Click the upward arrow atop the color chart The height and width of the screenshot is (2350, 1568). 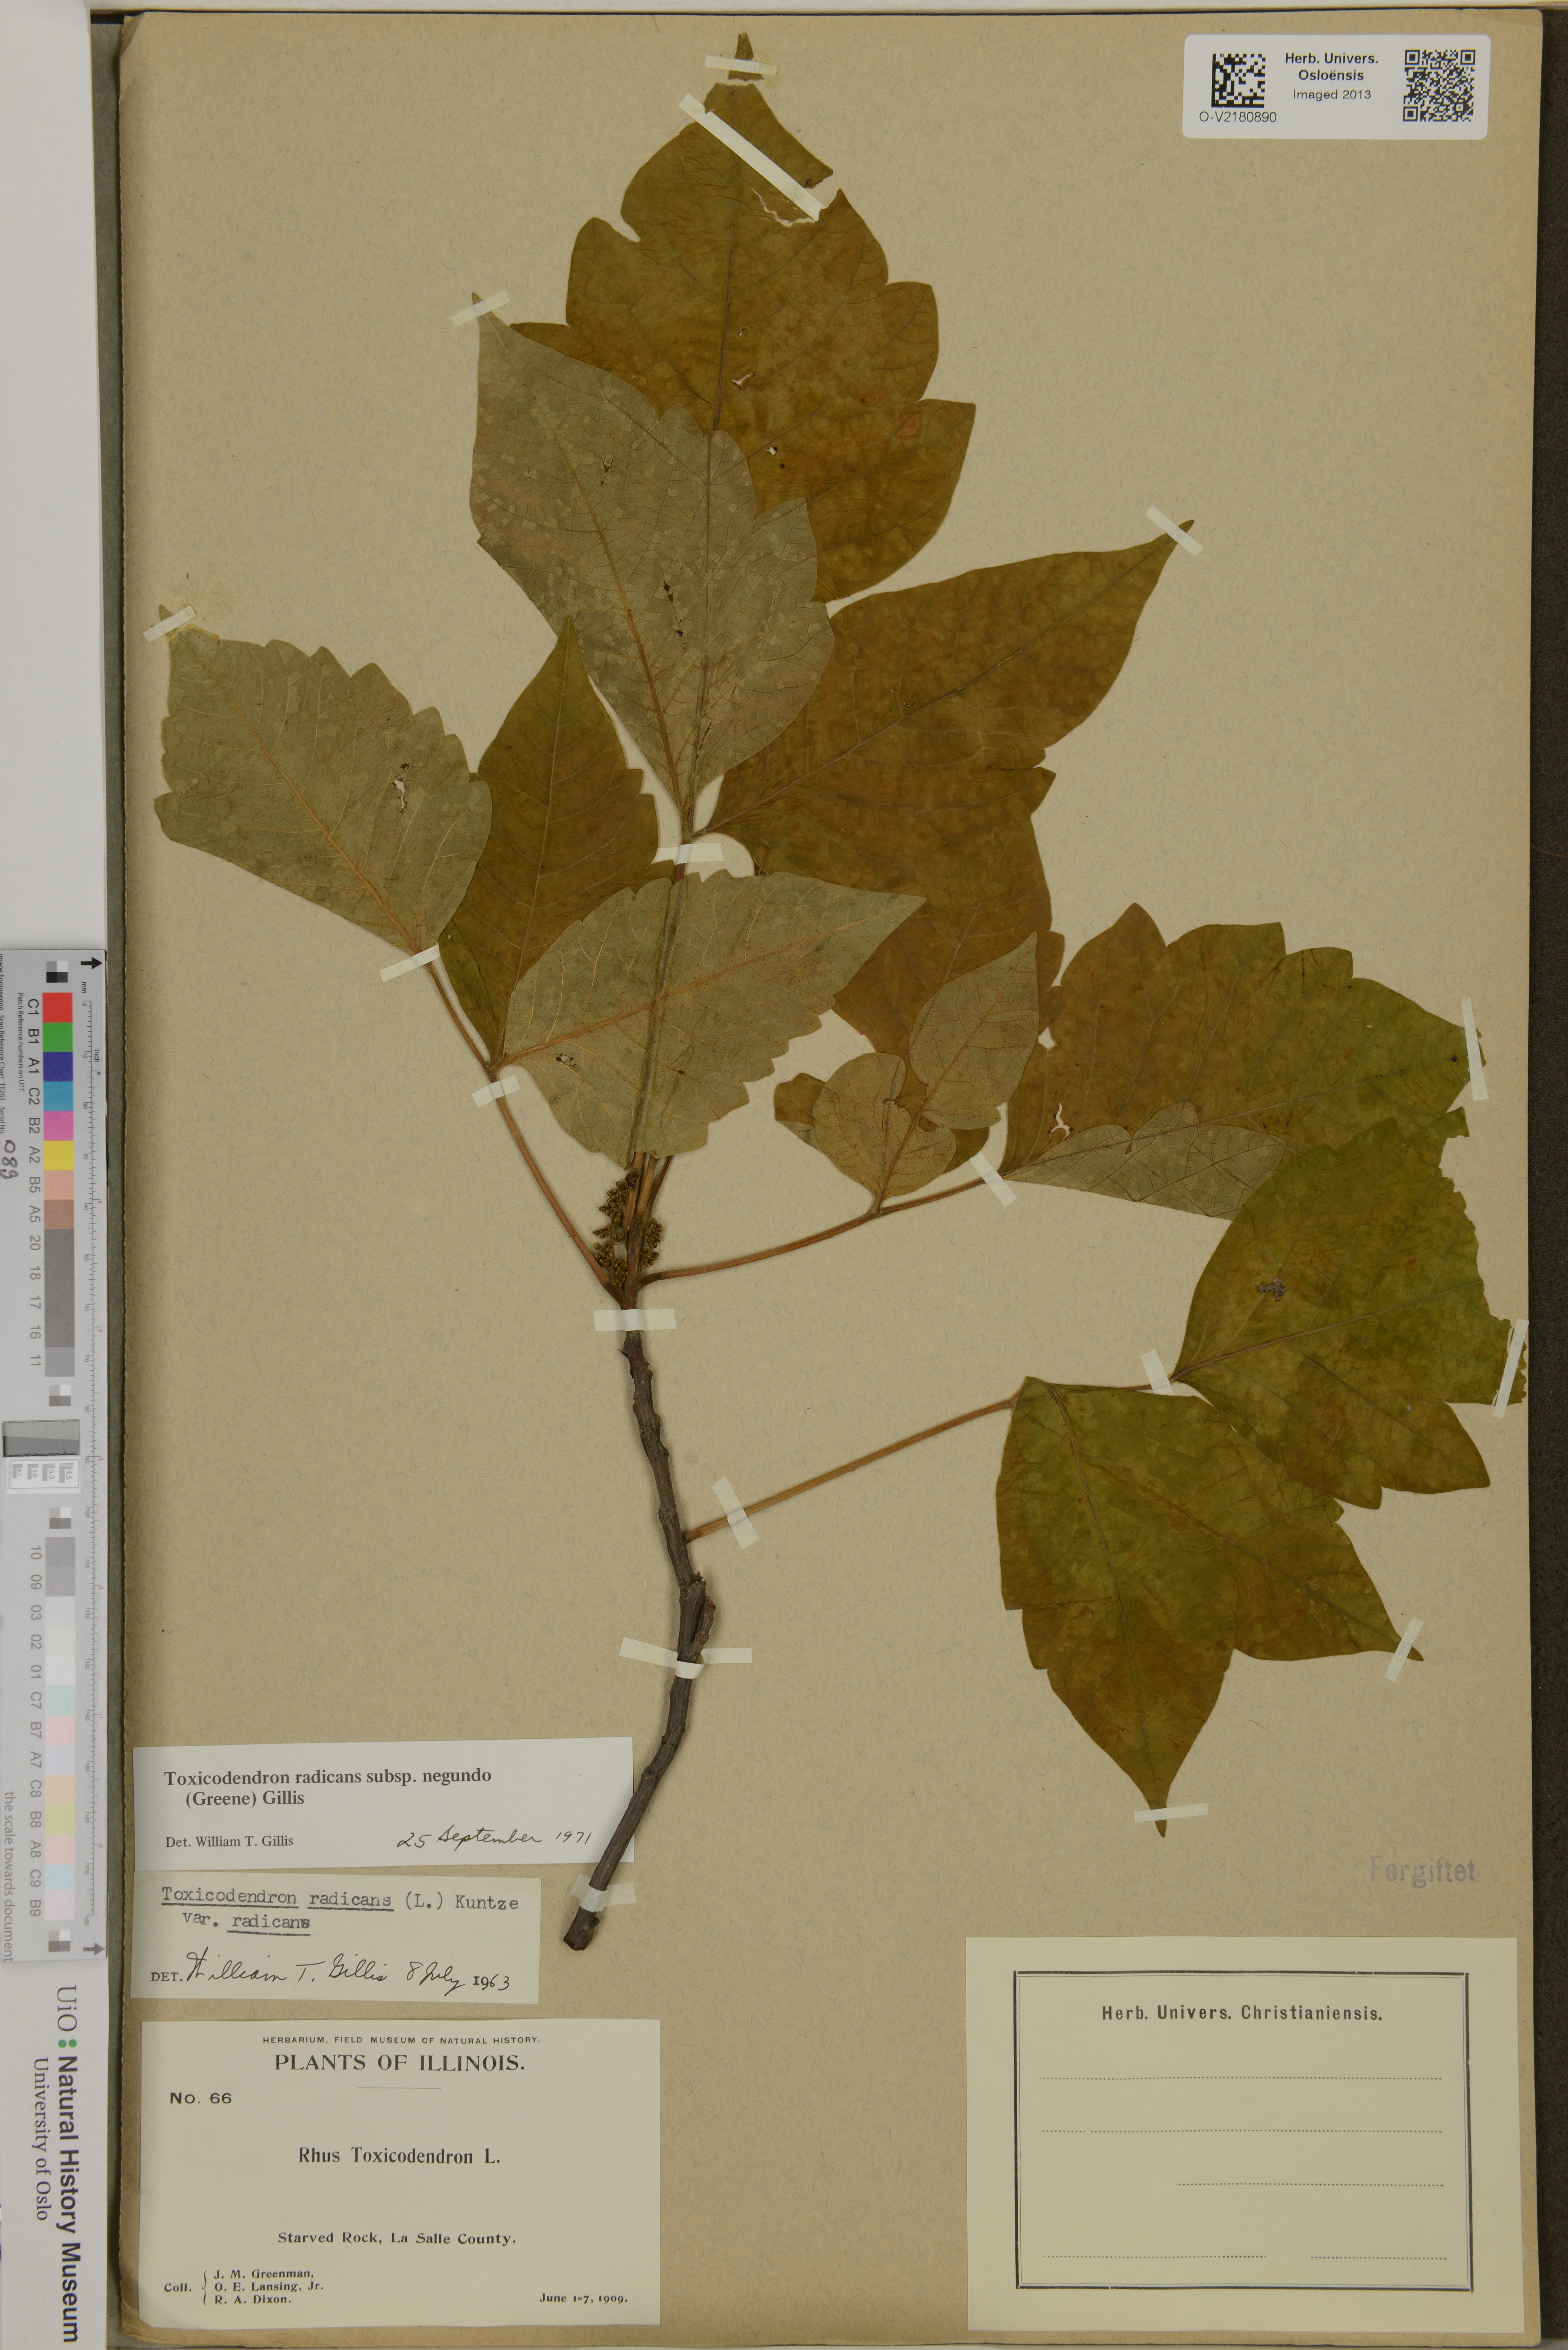[91, 962]
